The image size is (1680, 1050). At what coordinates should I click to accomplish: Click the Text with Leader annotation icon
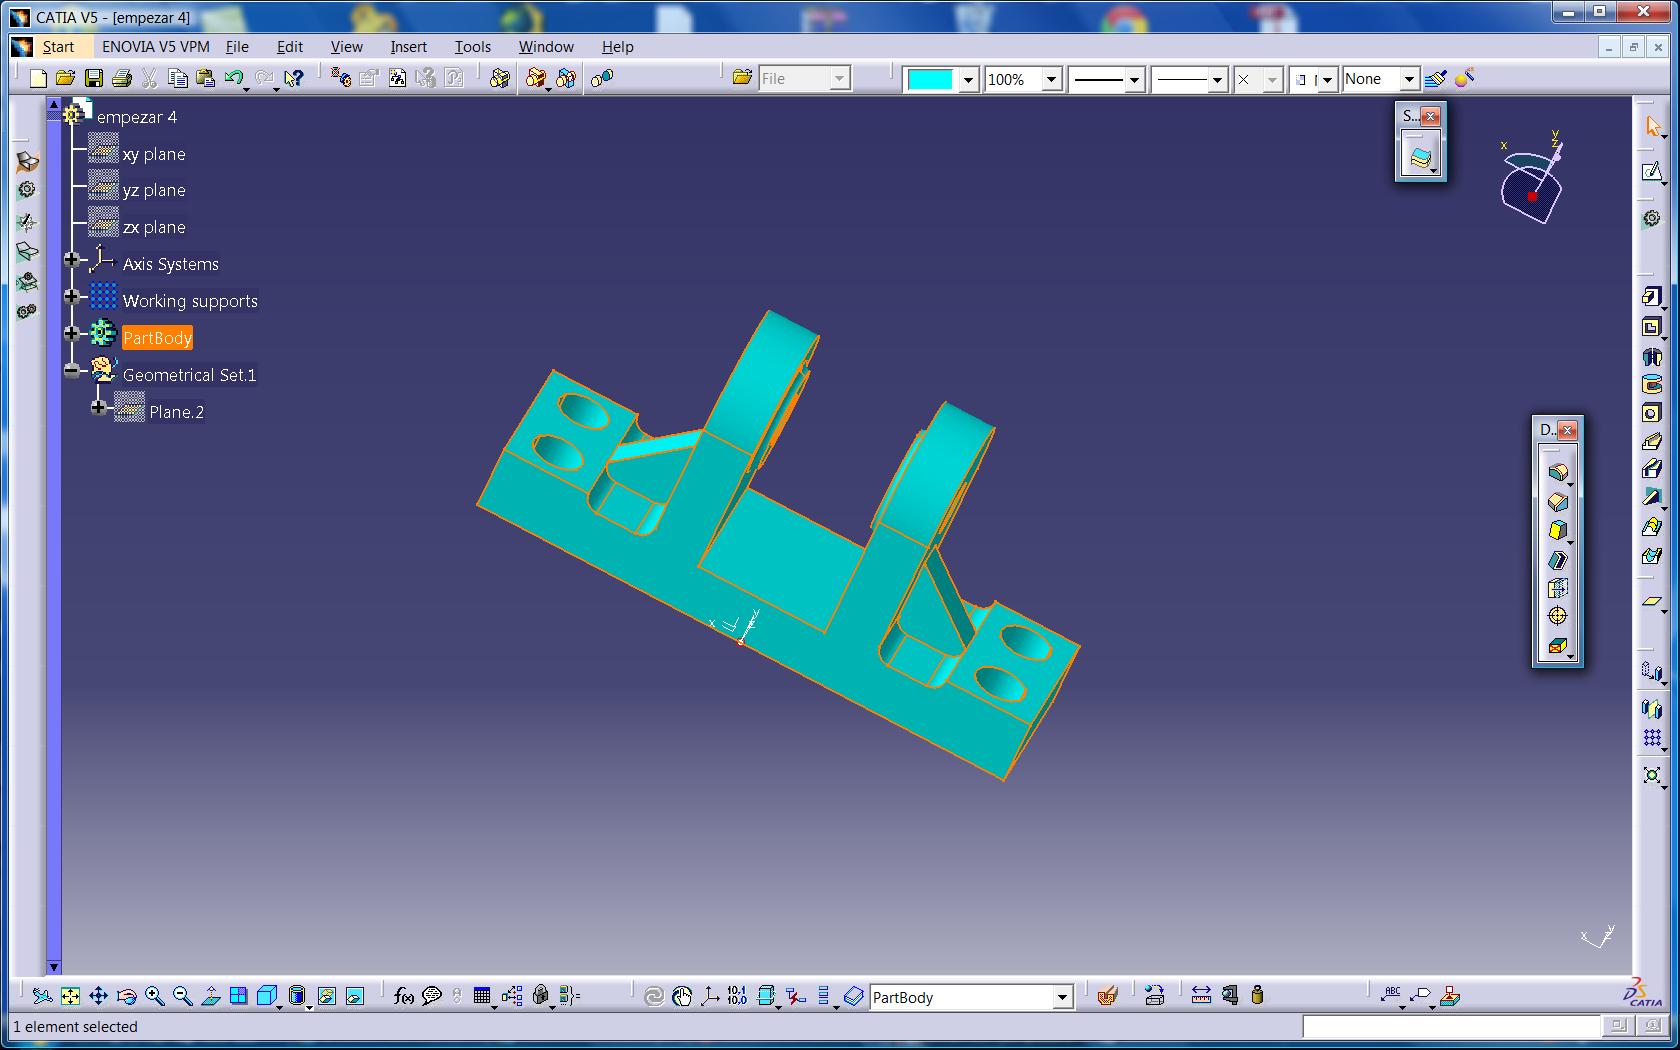[1391, 995]
